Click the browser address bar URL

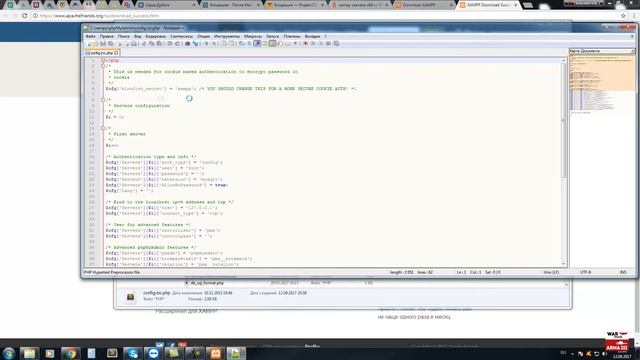[x=99, y=16]
